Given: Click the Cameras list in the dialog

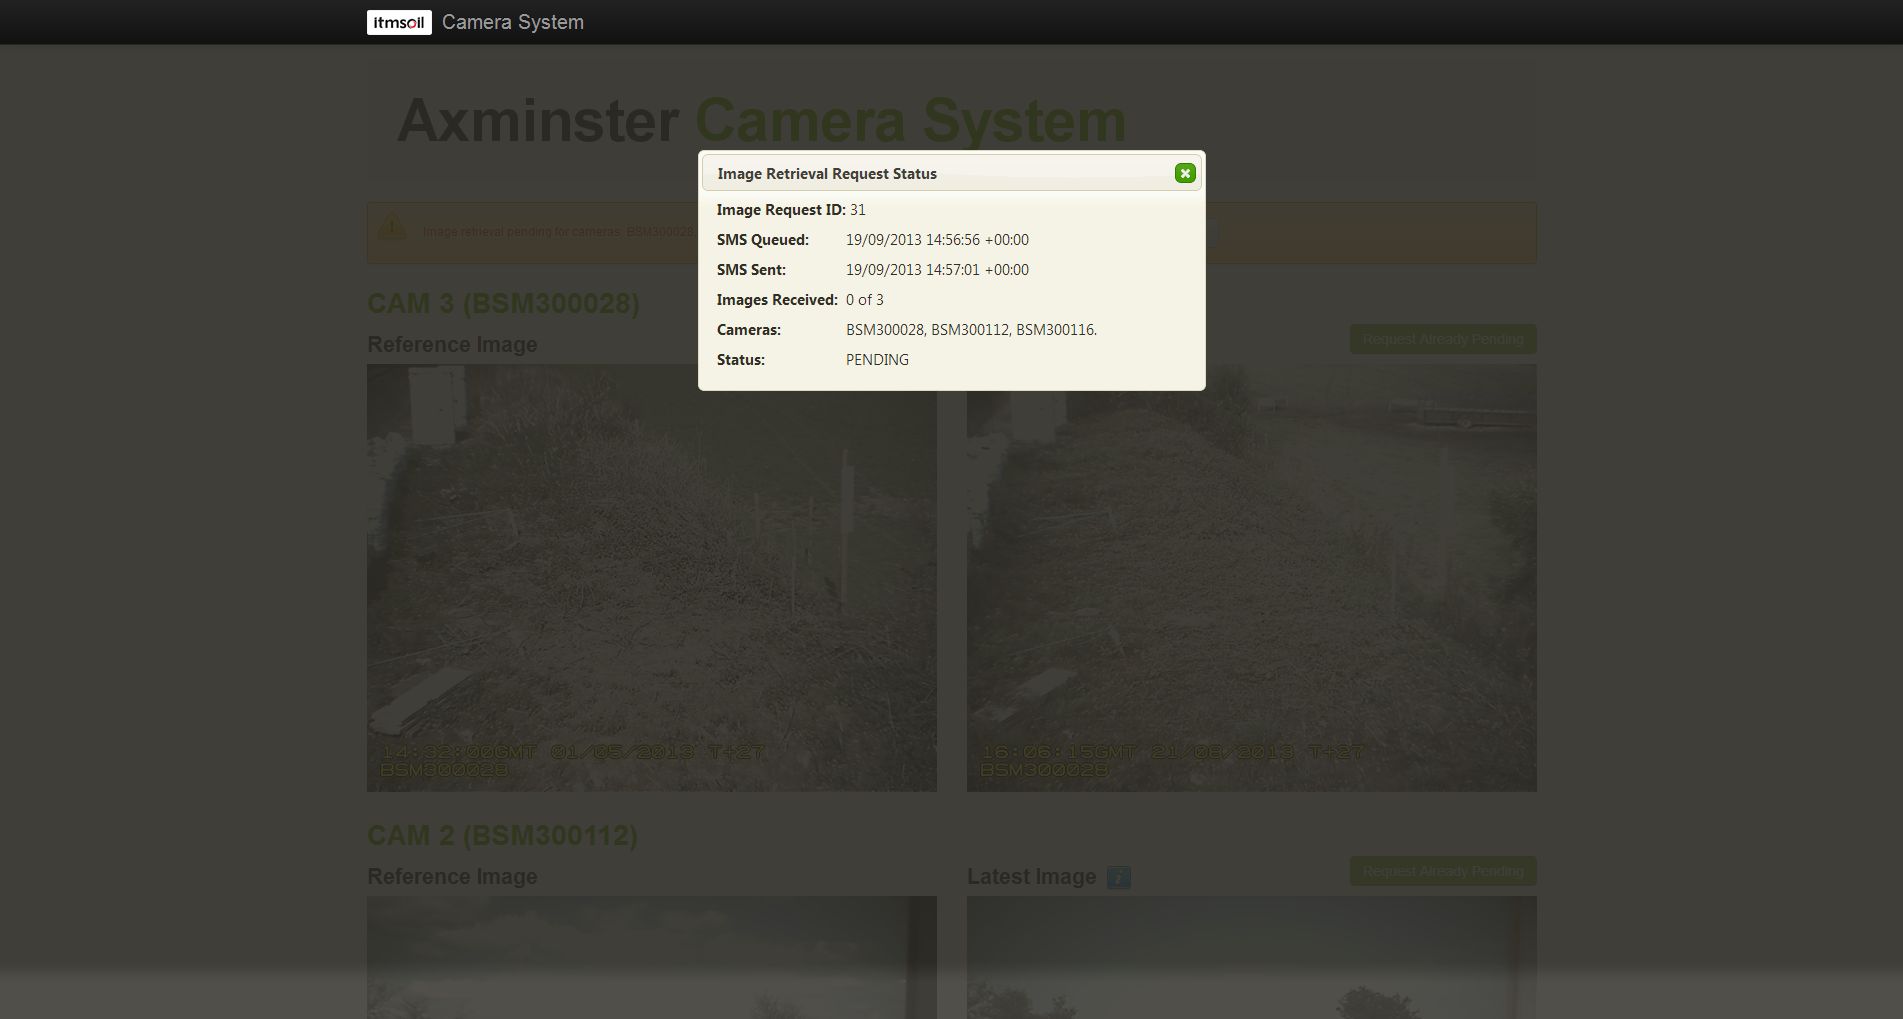Looking at the screenshot, I should coord(971,330).
